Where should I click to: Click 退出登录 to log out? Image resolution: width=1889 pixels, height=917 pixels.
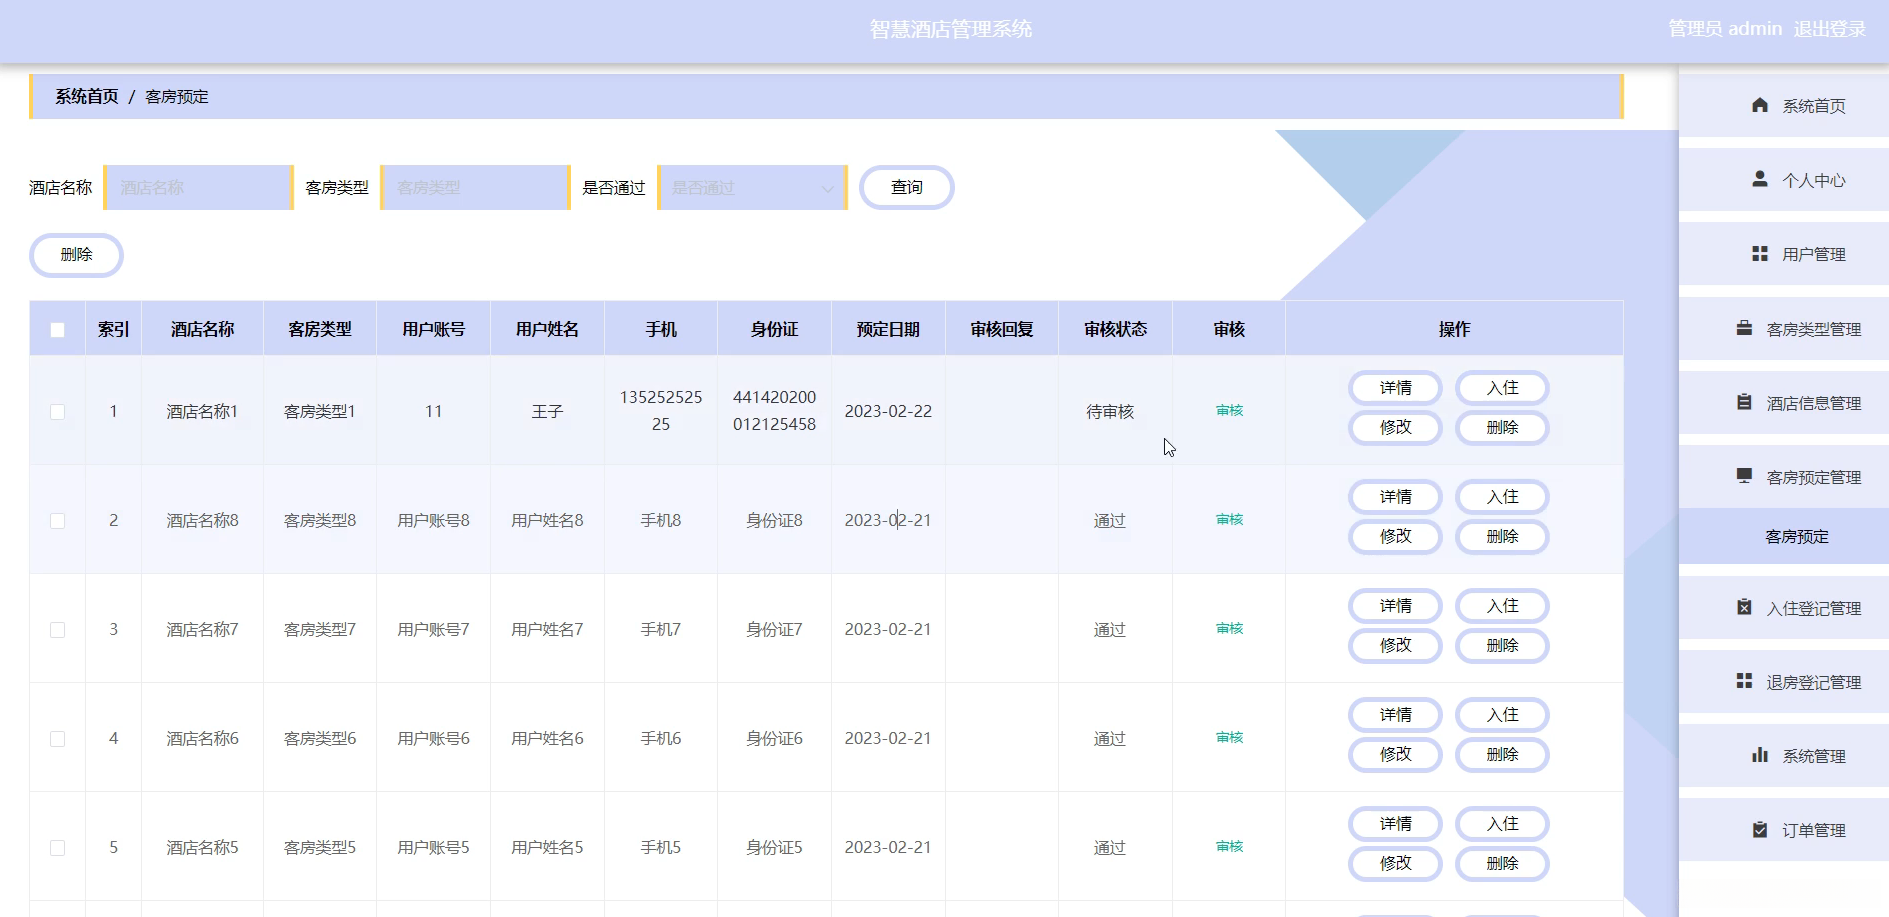click(x=1830, y=29)
